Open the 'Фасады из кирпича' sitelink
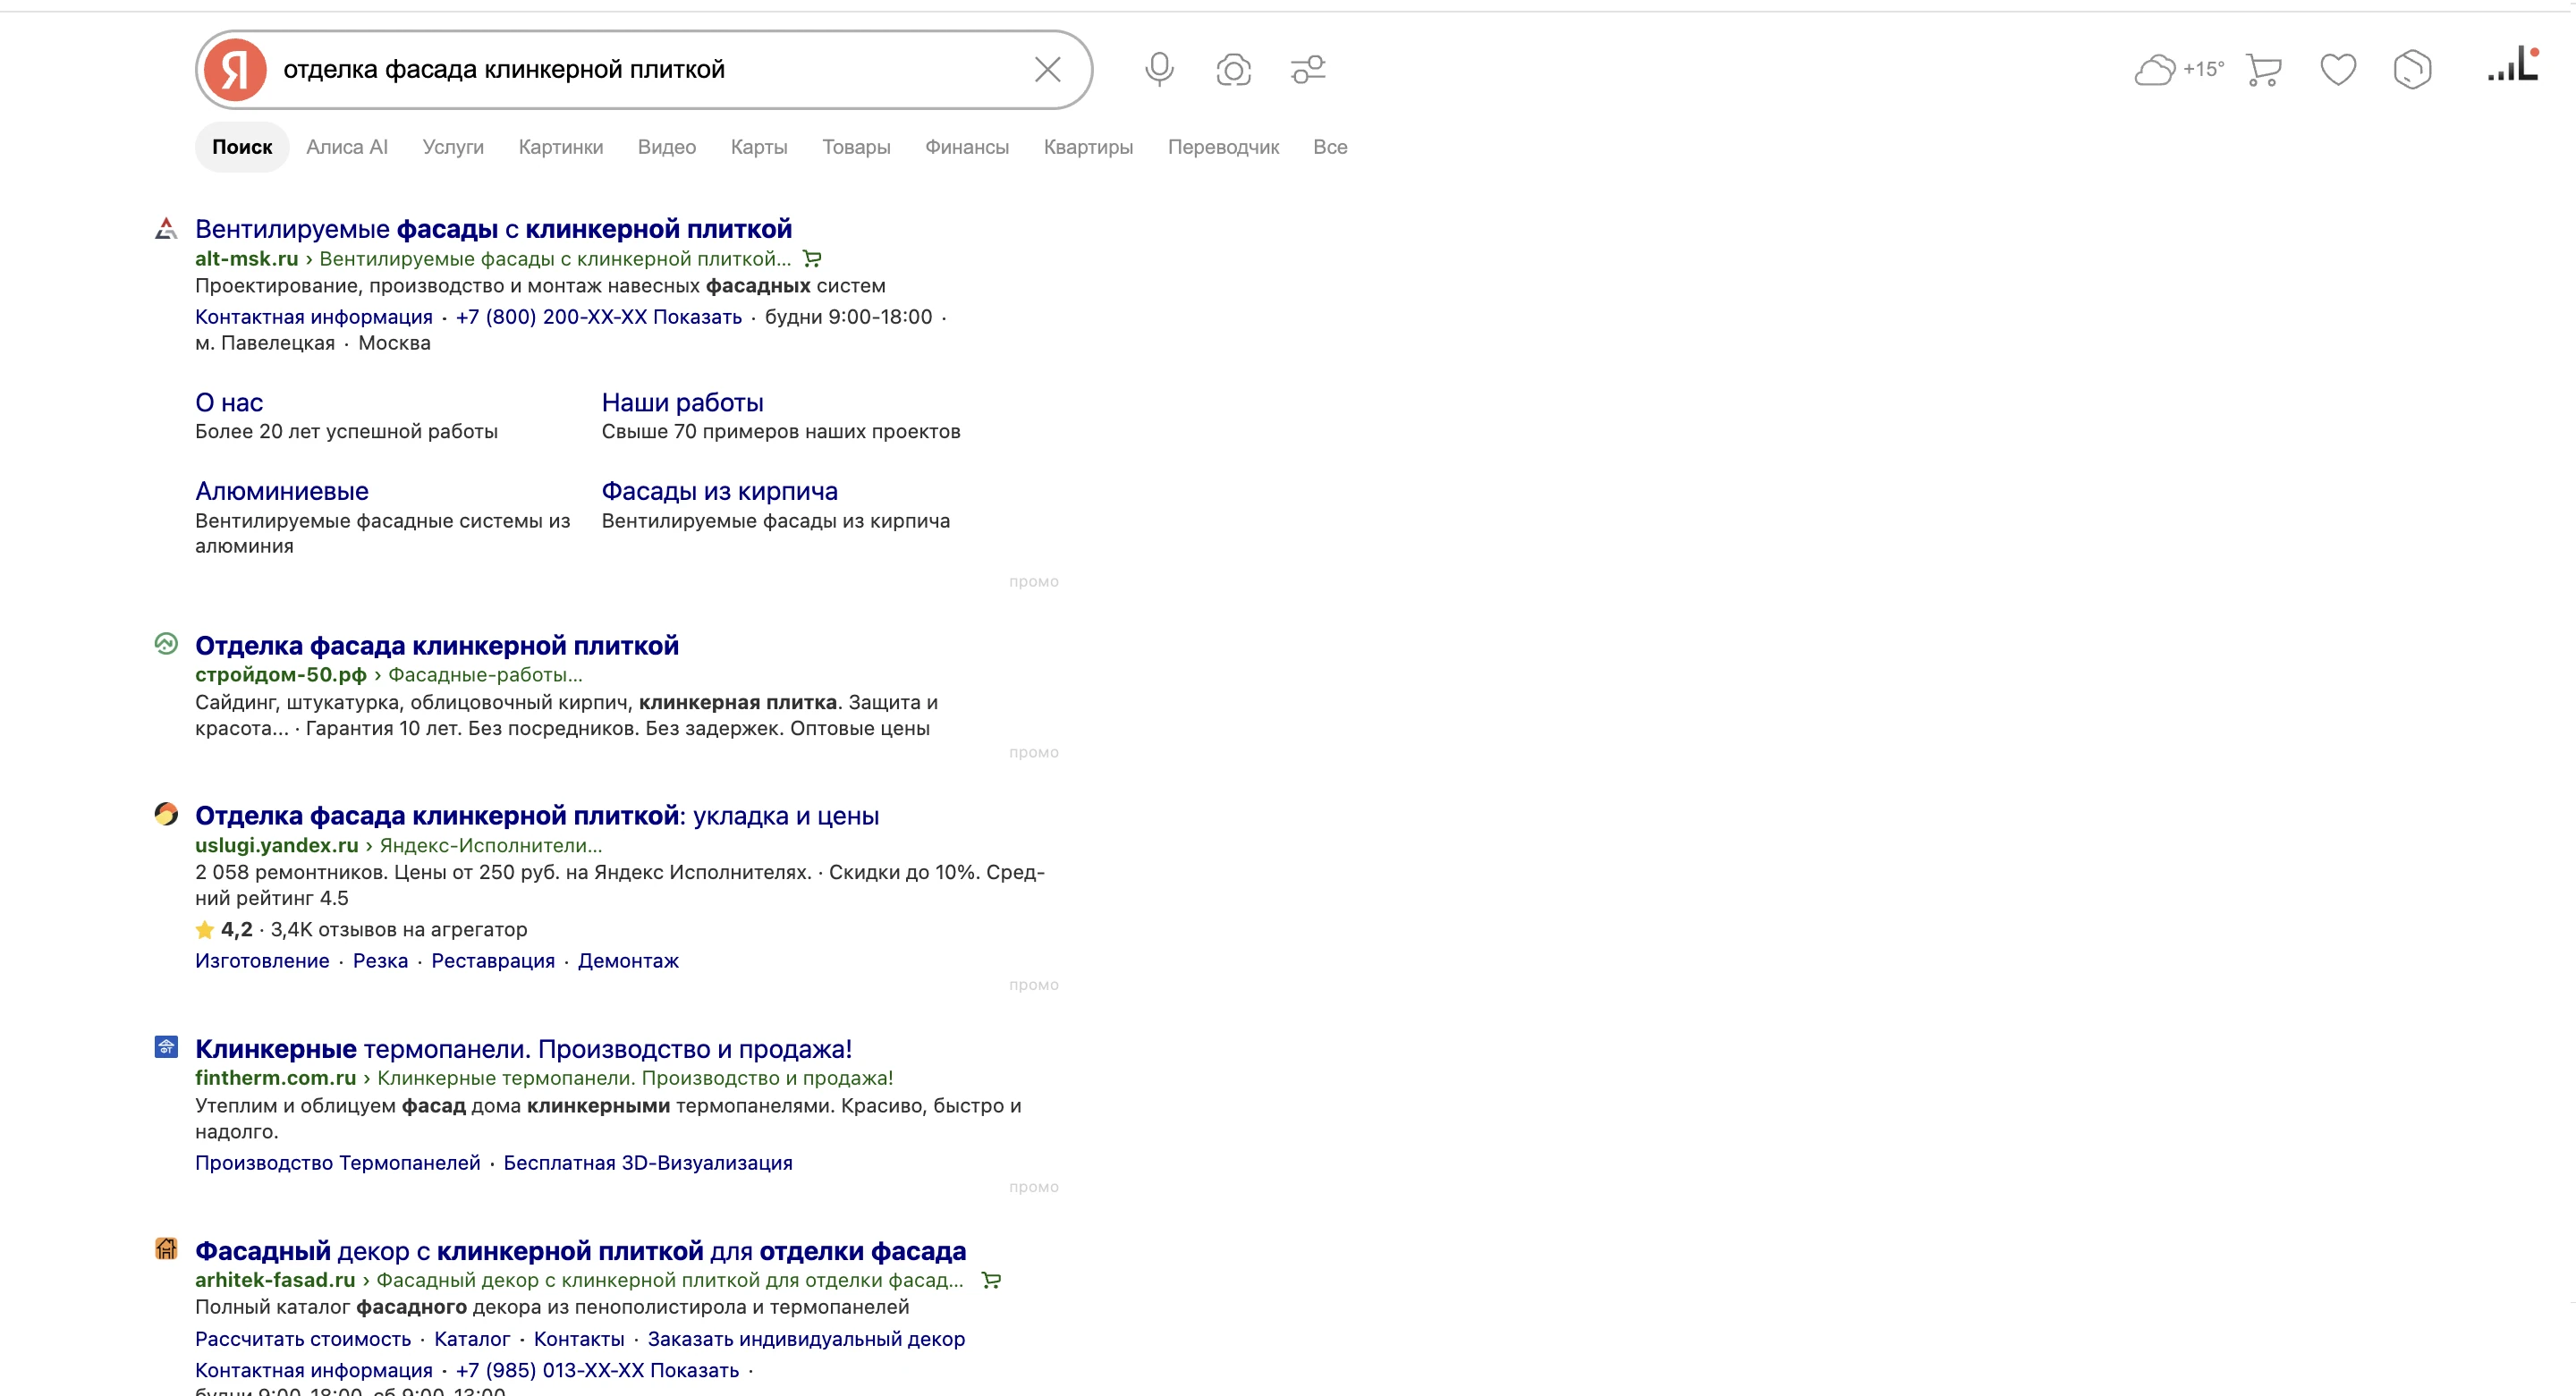Viewport: 2576px width, 1396px height. tap(720, 491)
